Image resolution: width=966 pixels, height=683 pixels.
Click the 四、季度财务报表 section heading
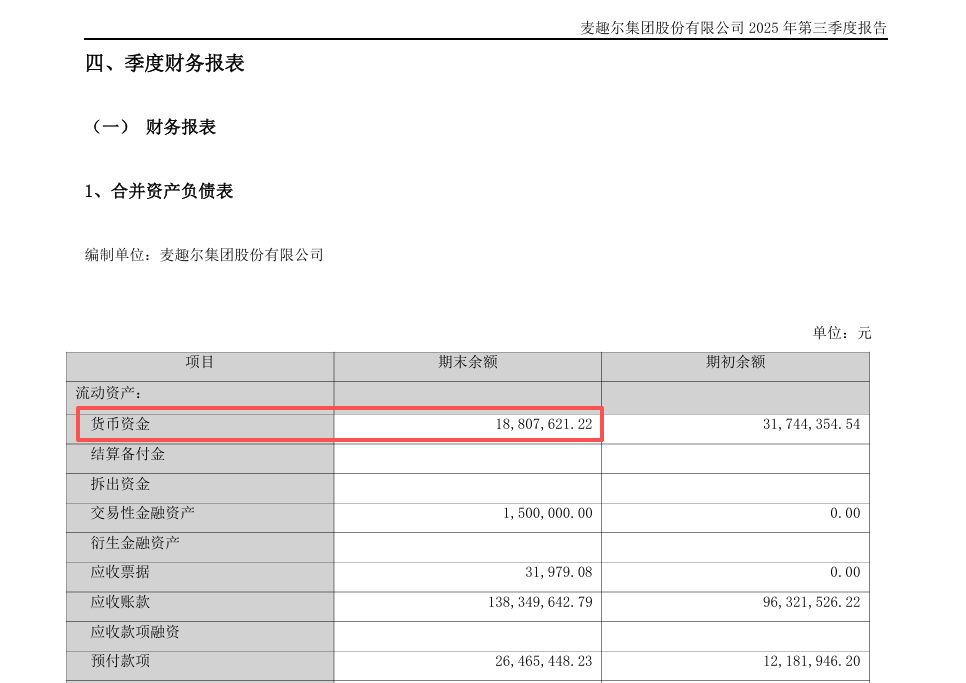click(165, 64)
